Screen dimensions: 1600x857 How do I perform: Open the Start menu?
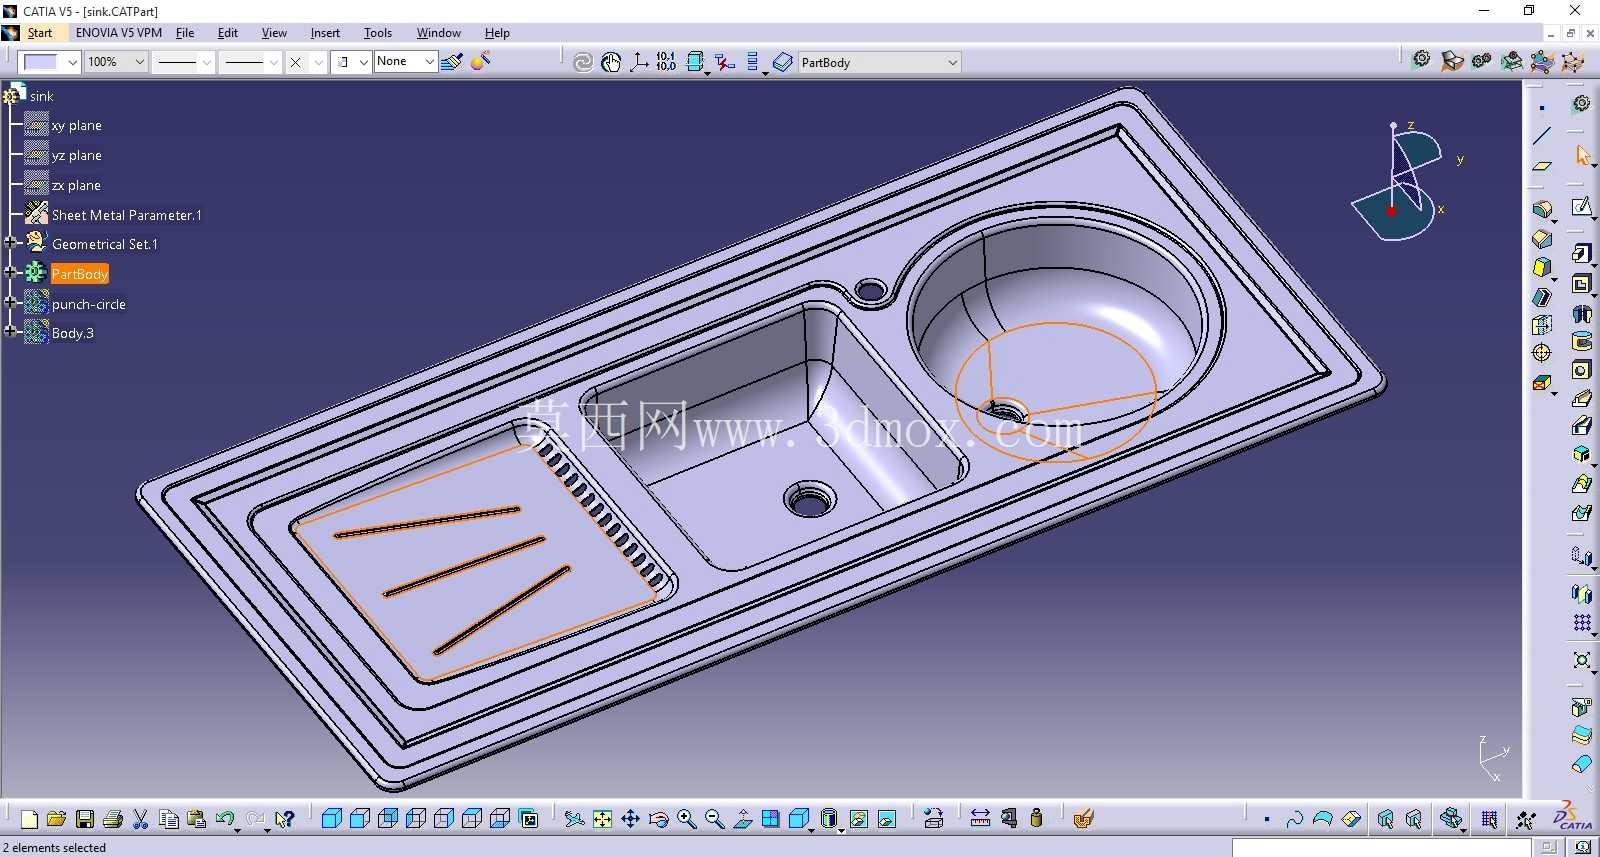40,33
